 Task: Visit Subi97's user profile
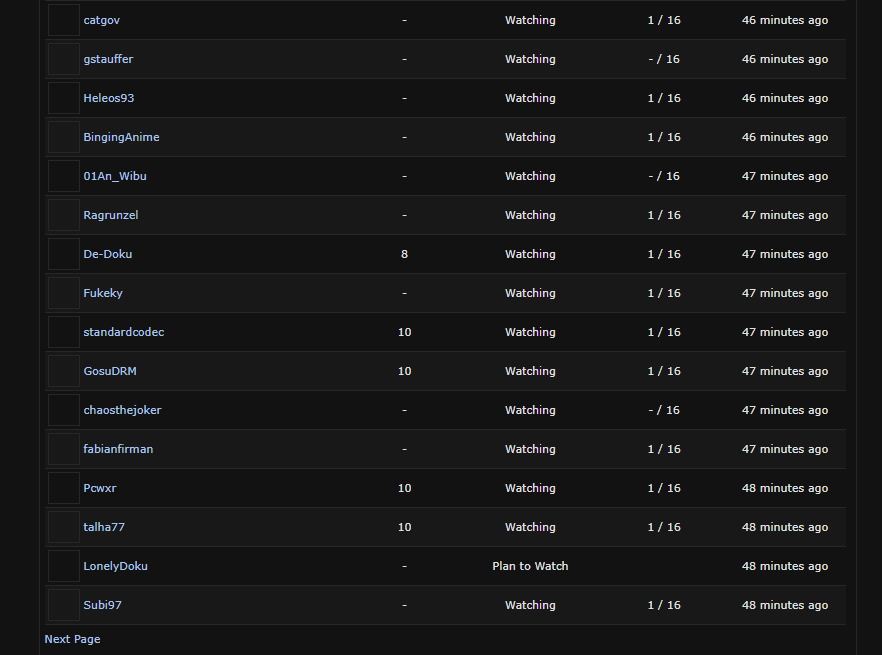click(x=103, y=605)
